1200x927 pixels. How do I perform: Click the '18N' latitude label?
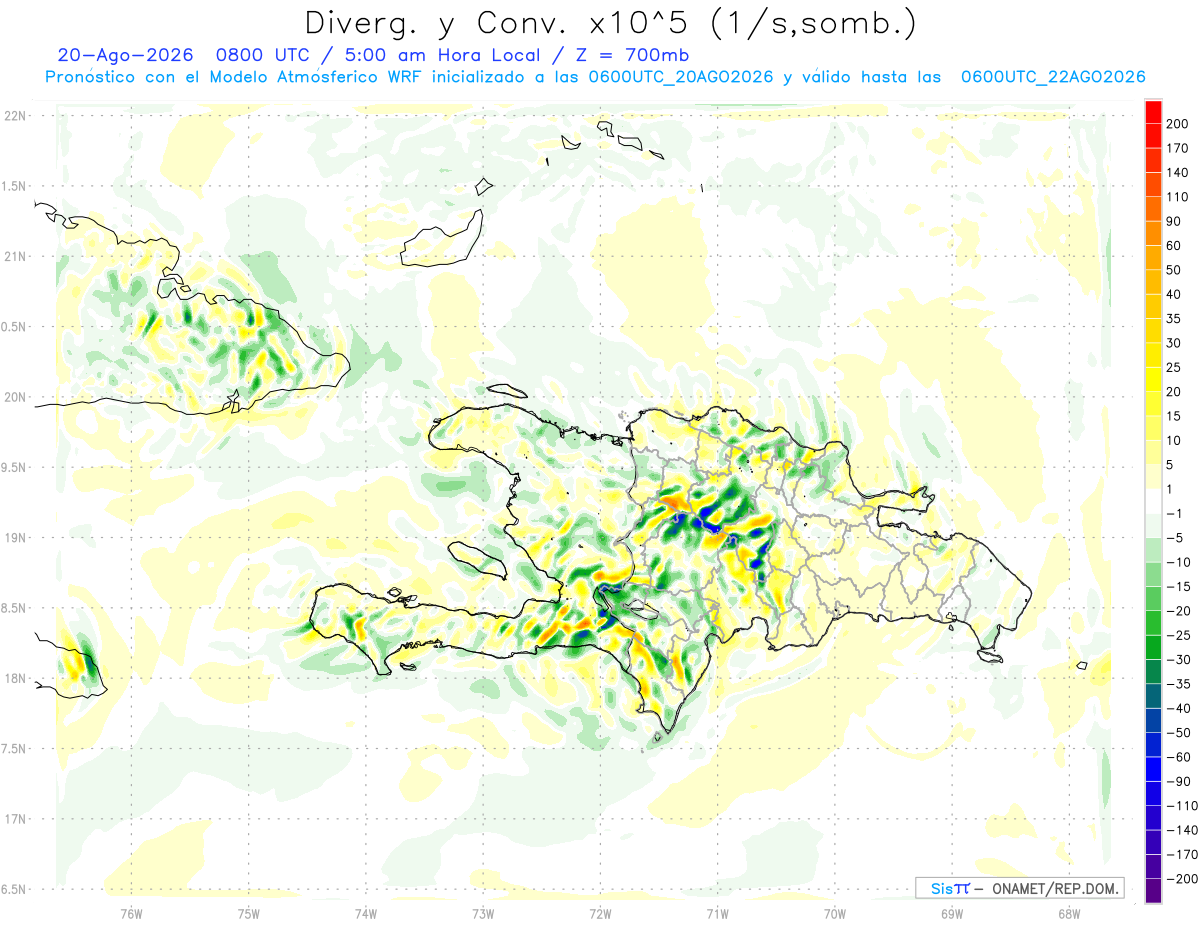[15, 678]
